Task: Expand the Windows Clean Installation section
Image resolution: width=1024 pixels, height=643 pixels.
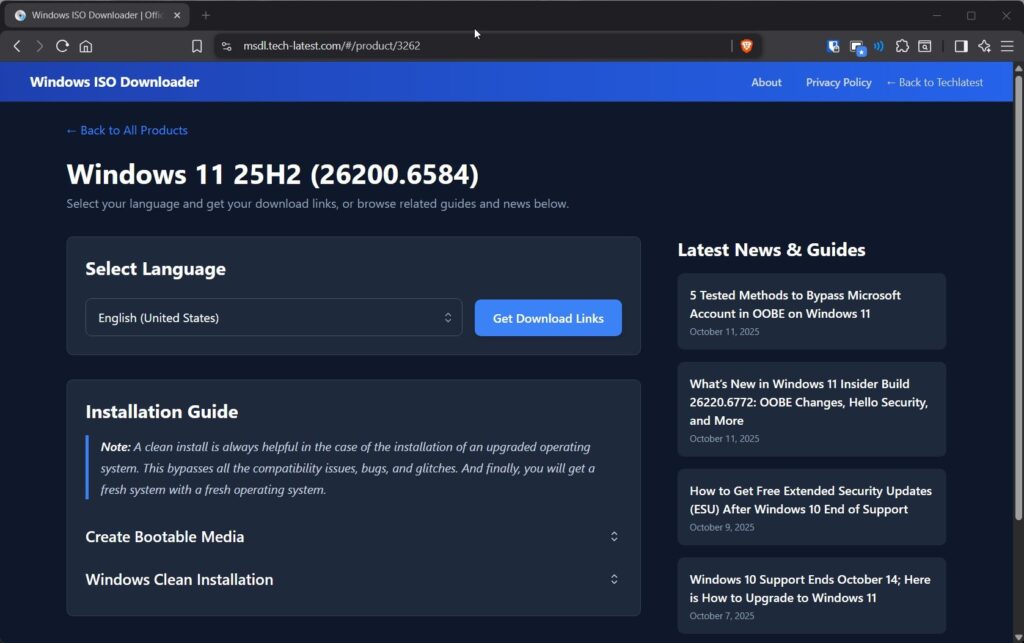Action: (353, 580)
